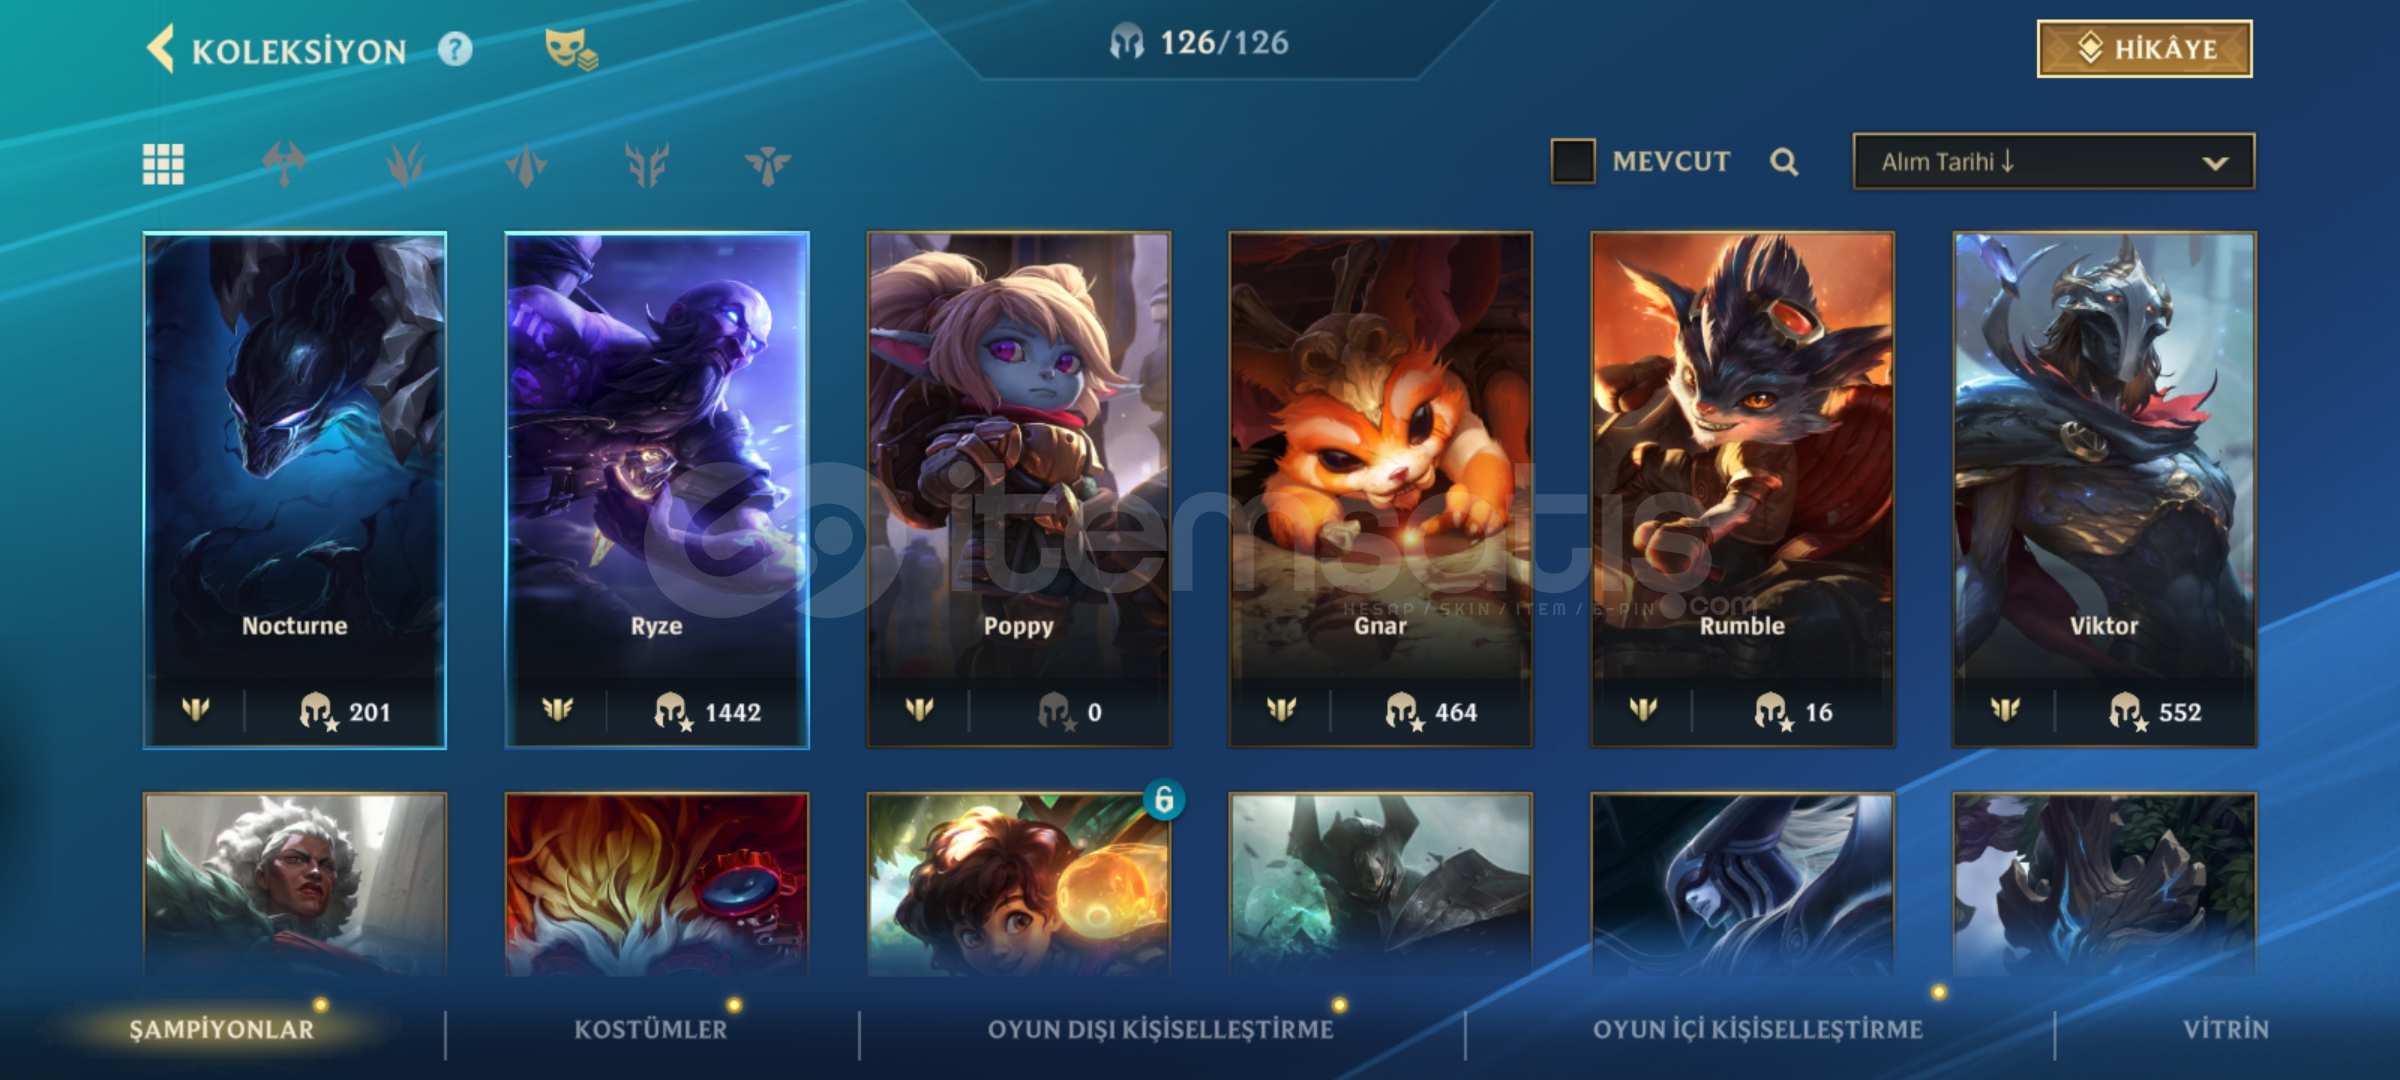This screenshot has height=1080, width=2400.
Task: Click the gold mask and coins icon
Action: coord(571,49)
